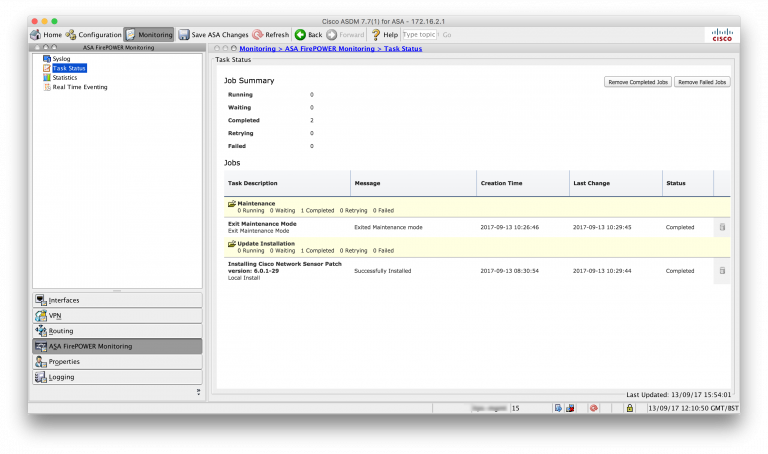
Task: Expand navigation pane options arrow
Action: (198, 392)
